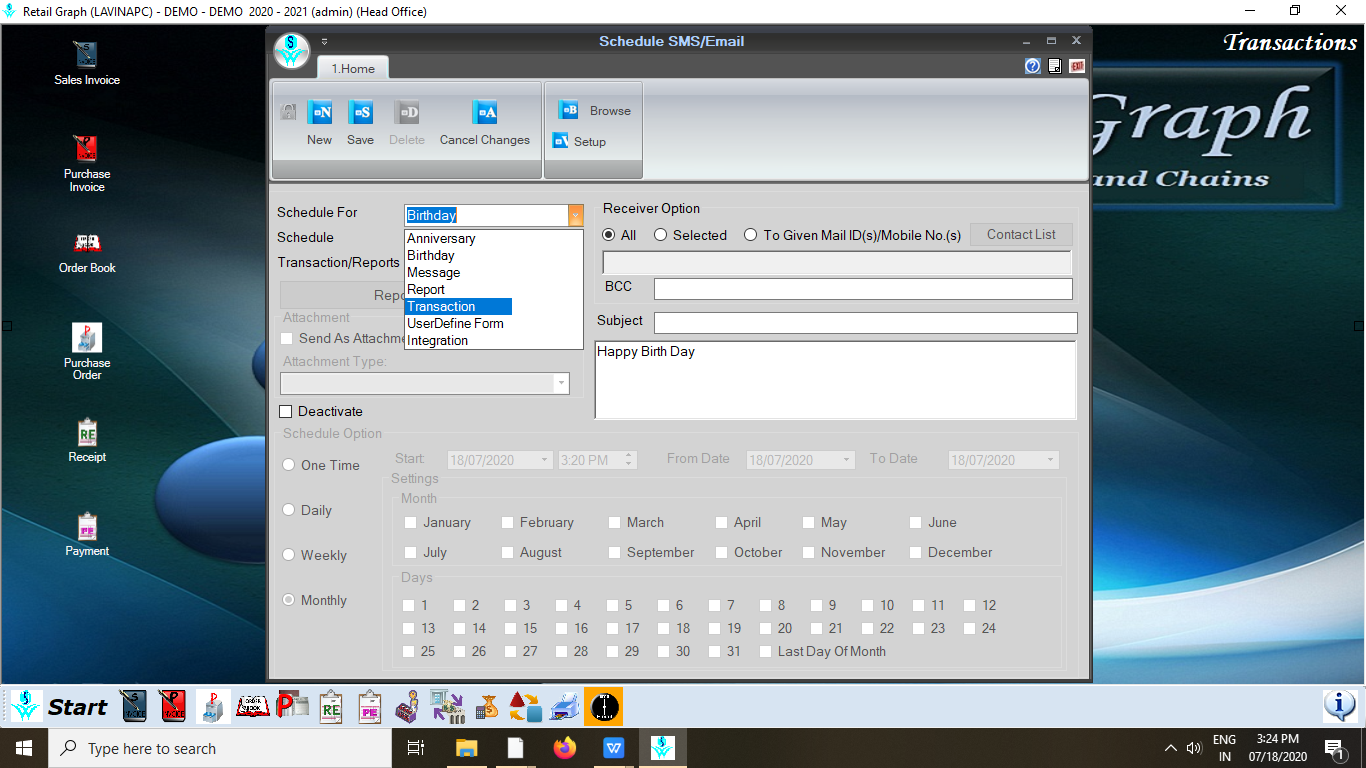Viewport: 1366px width, 768px height.
Task: Click the Start button in app bar
Action: pos(59,706)
